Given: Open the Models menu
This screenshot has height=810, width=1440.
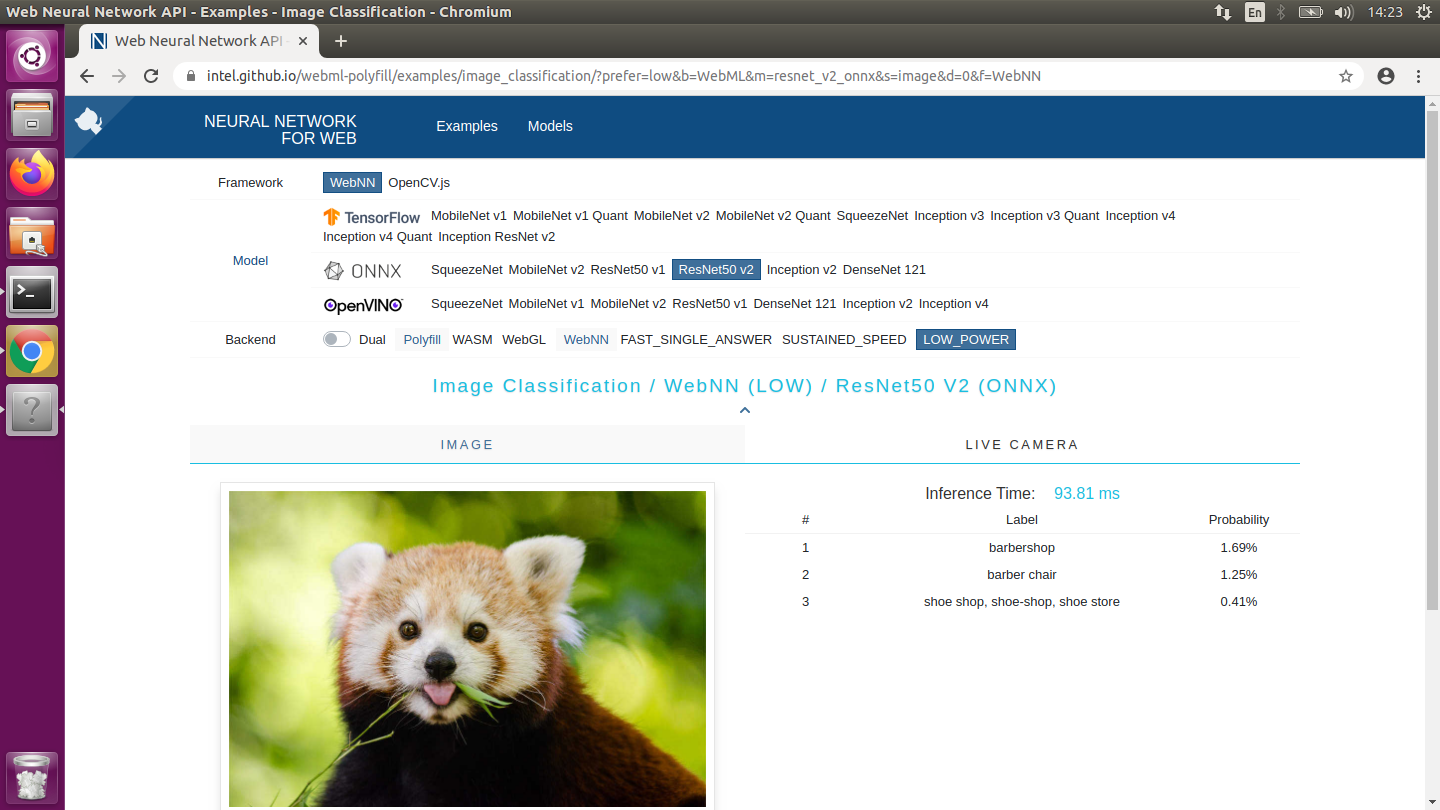Looking at the screenshot, I should click(x=550, y=126).
